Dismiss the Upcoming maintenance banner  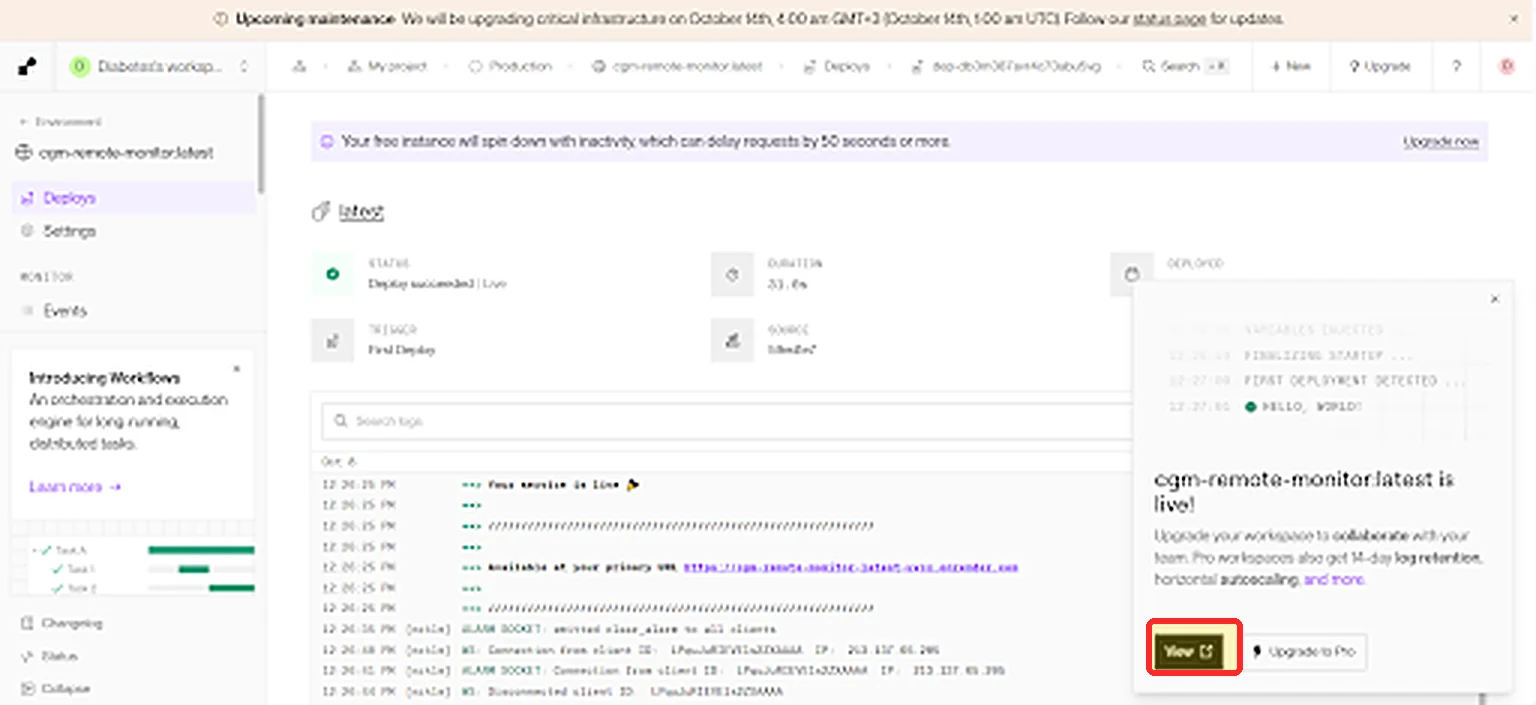[x=1514, y=19]
